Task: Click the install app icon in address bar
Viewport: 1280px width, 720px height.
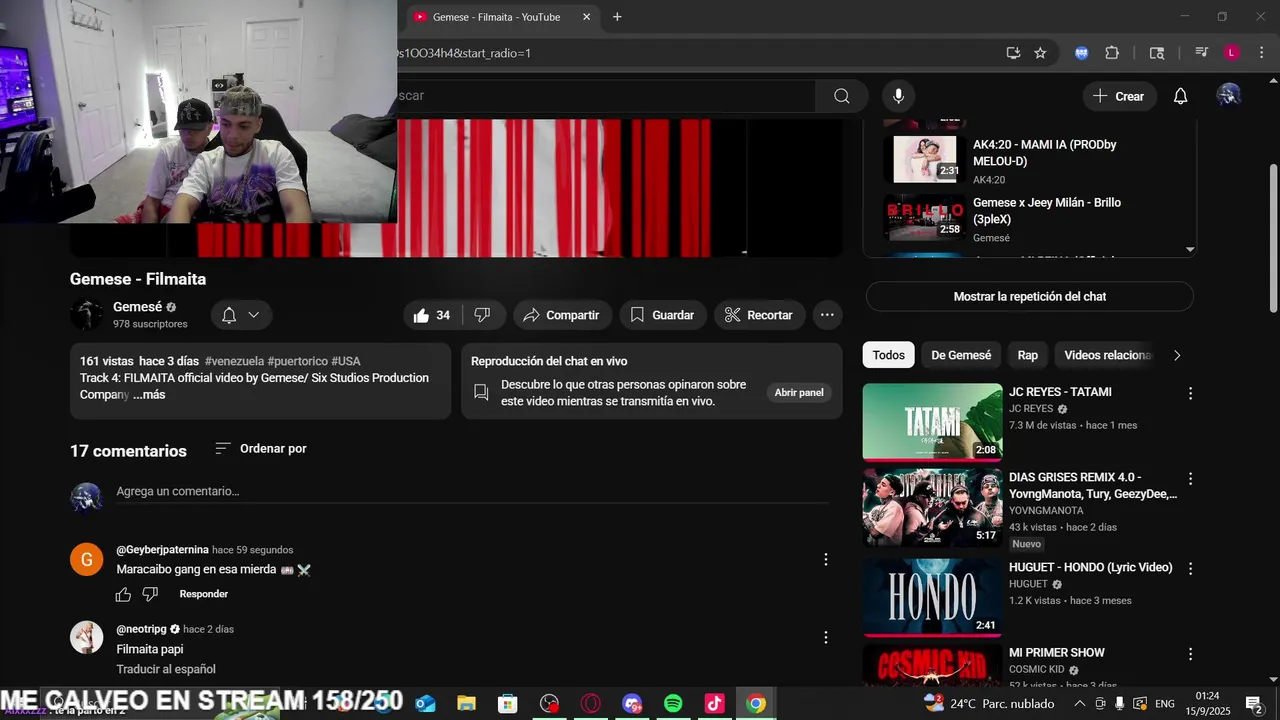Action: (x=1013, y=53)
